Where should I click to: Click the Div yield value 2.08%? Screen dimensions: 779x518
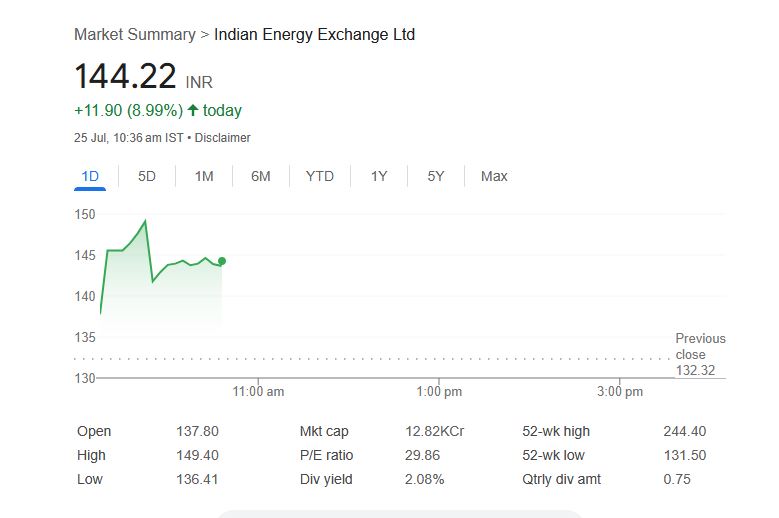tap(424, 480)
